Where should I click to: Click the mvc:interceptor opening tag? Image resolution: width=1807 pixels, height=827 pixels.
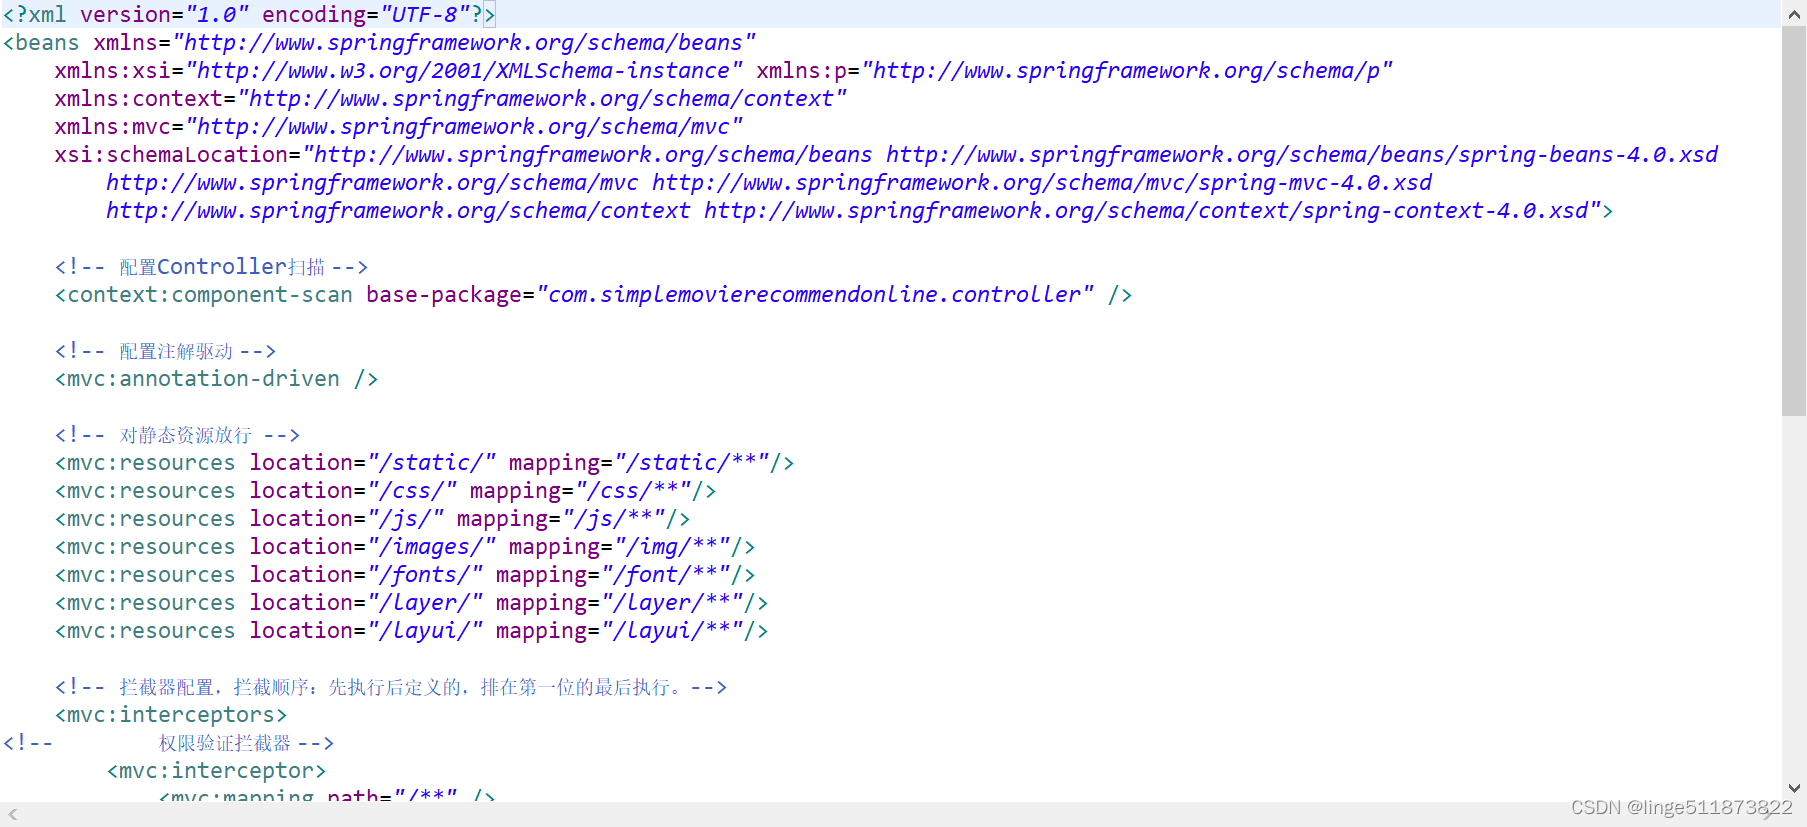pyautogui.click(x=216, y=771)
